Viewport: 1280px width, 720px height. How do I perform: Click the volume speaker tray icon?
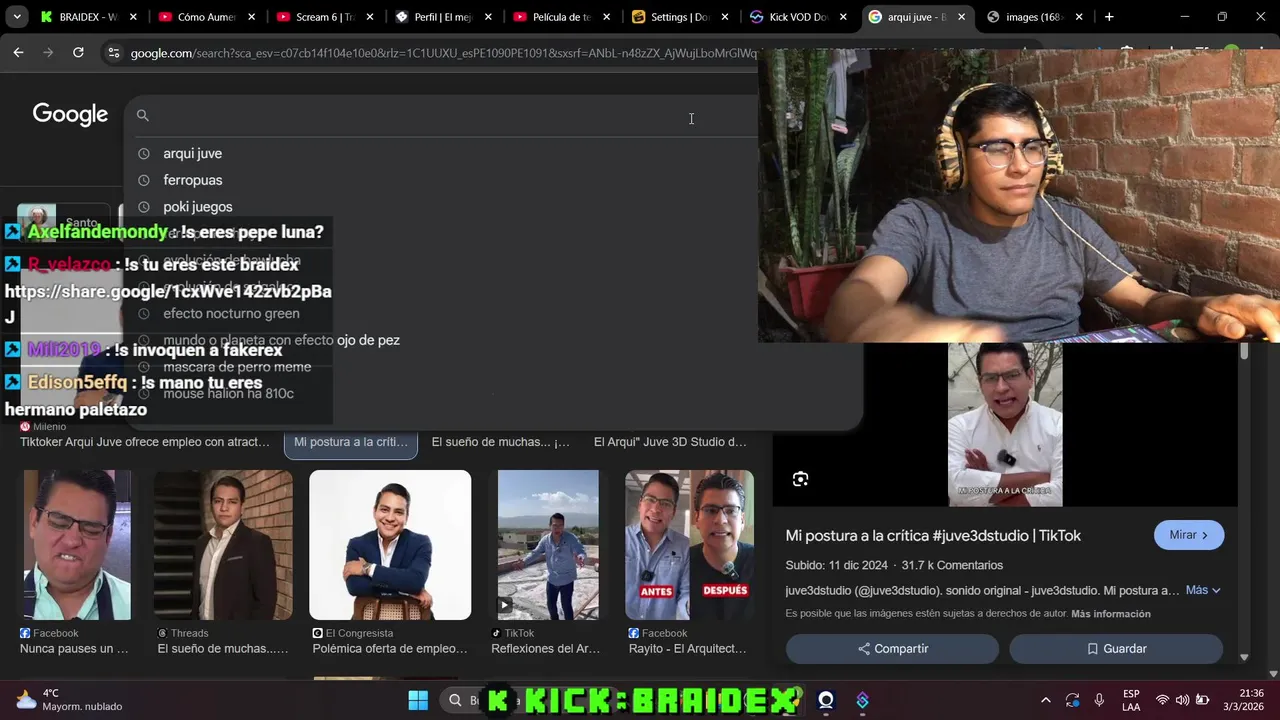1183,700
